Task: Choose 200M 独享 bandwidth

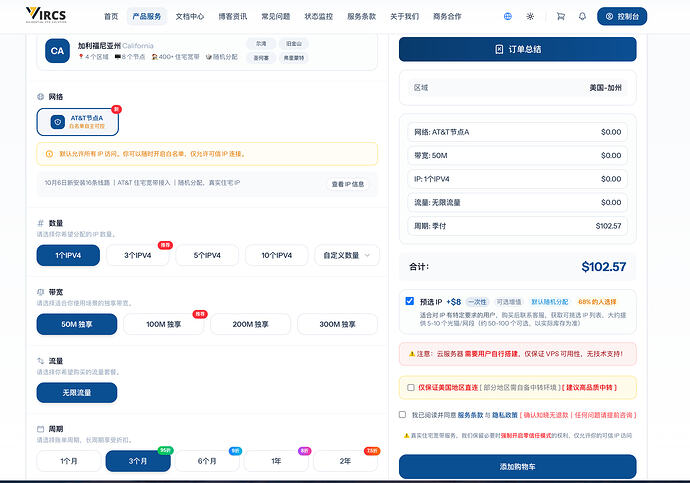Action: pos(250,324)
